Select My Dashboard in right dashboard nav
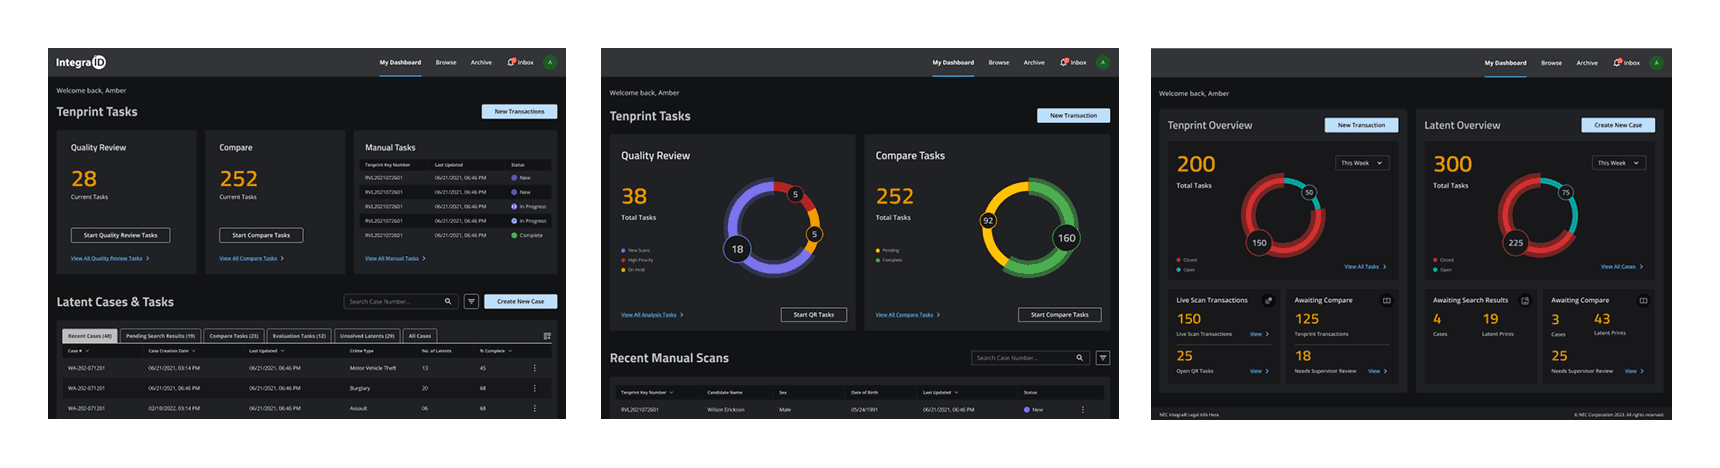Screen dimensions: 1720x468 coord(1505,63)
